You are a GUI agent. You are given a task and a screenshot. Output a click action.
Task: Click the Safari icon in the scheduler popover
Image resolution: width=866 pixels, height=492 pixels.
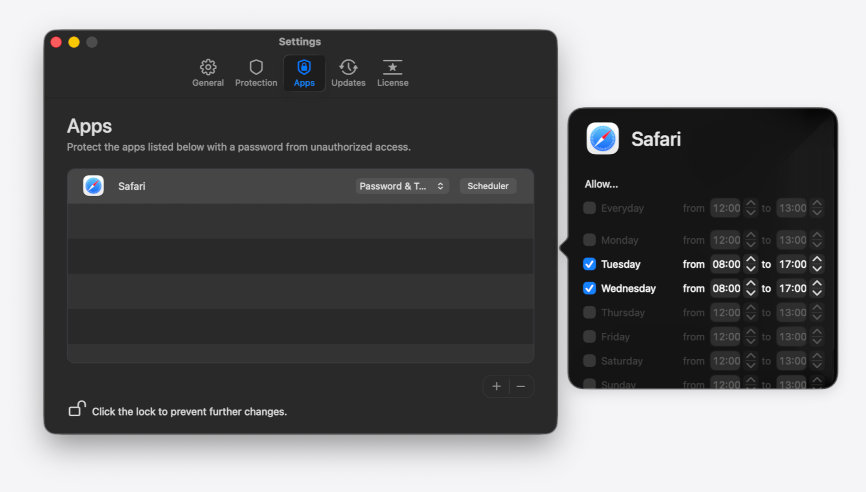tap(603, 138)
